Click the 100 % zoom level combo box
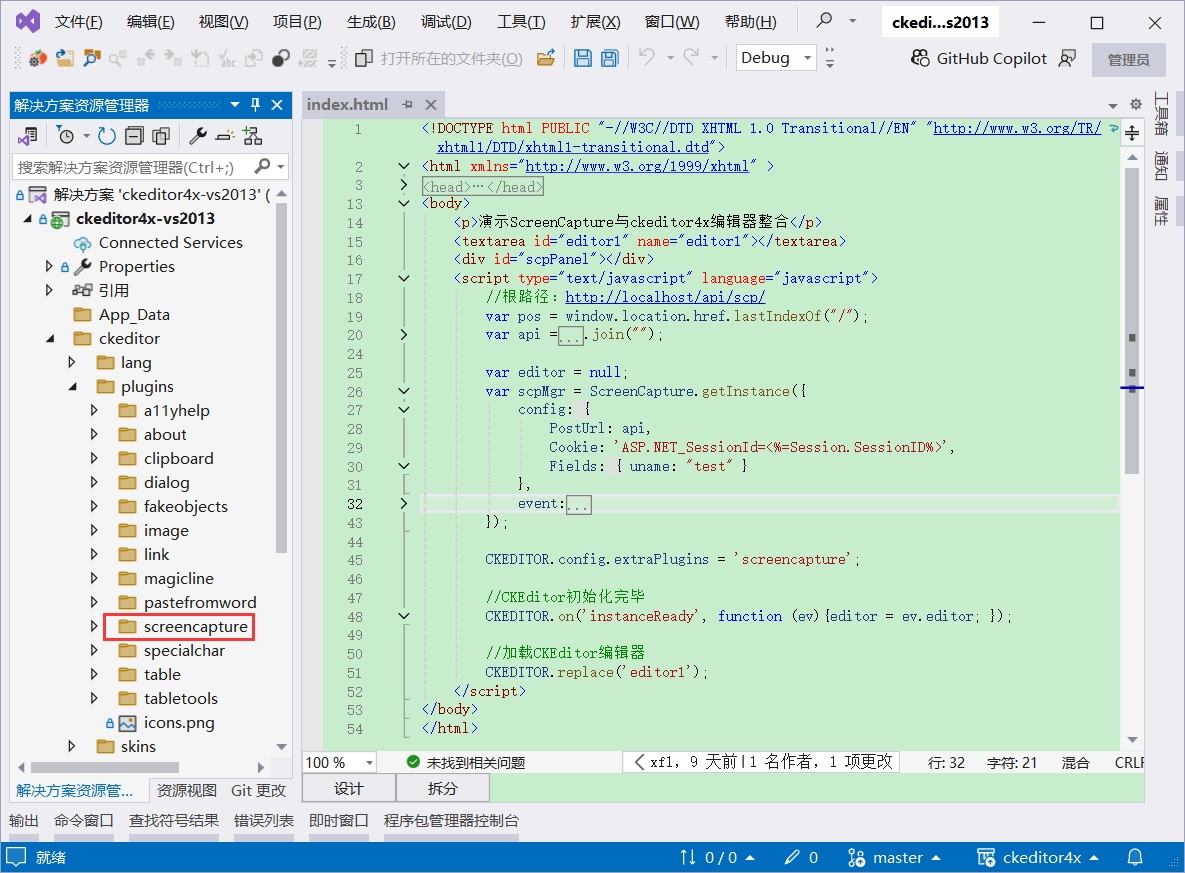Screen dimensions: 1185x873 [x=339, y=762]
